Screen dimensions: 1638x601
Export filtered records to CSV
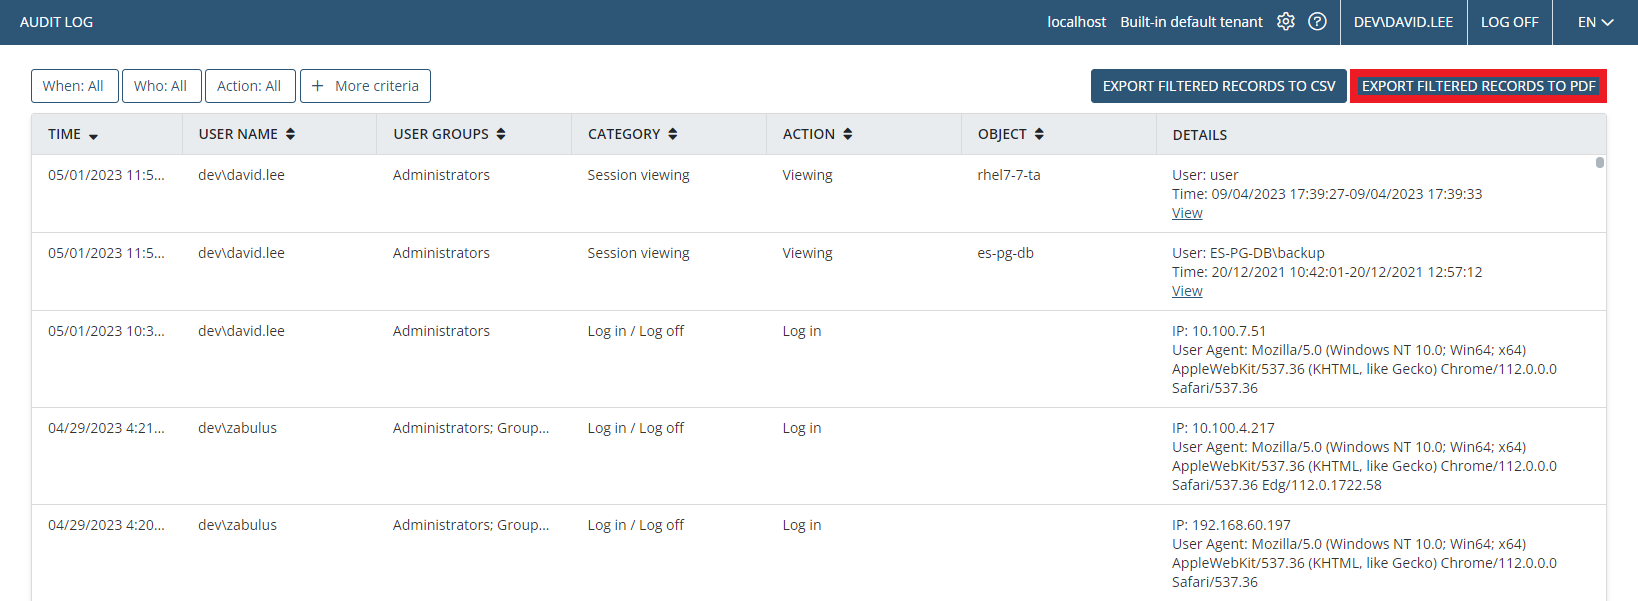pyautogui.click(x=1218, y=86)
